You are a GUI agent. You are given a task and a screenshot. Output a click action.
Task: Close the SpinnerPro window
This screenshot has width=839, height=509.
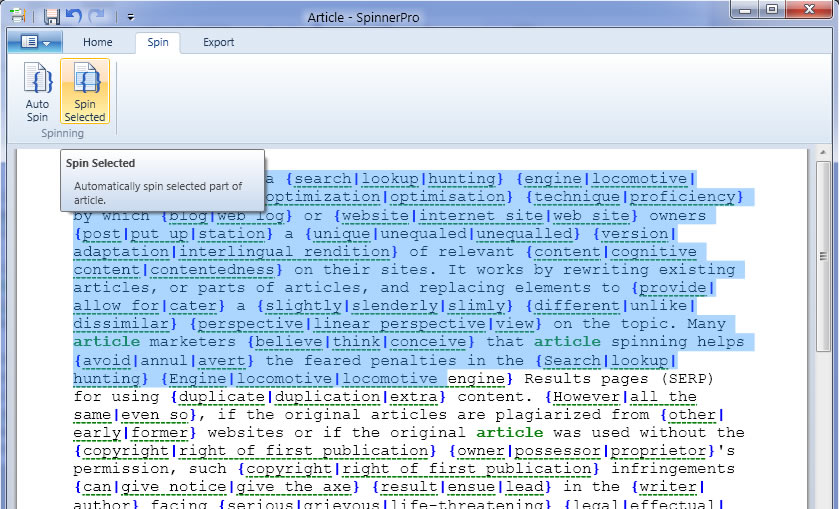coord(807,10)
